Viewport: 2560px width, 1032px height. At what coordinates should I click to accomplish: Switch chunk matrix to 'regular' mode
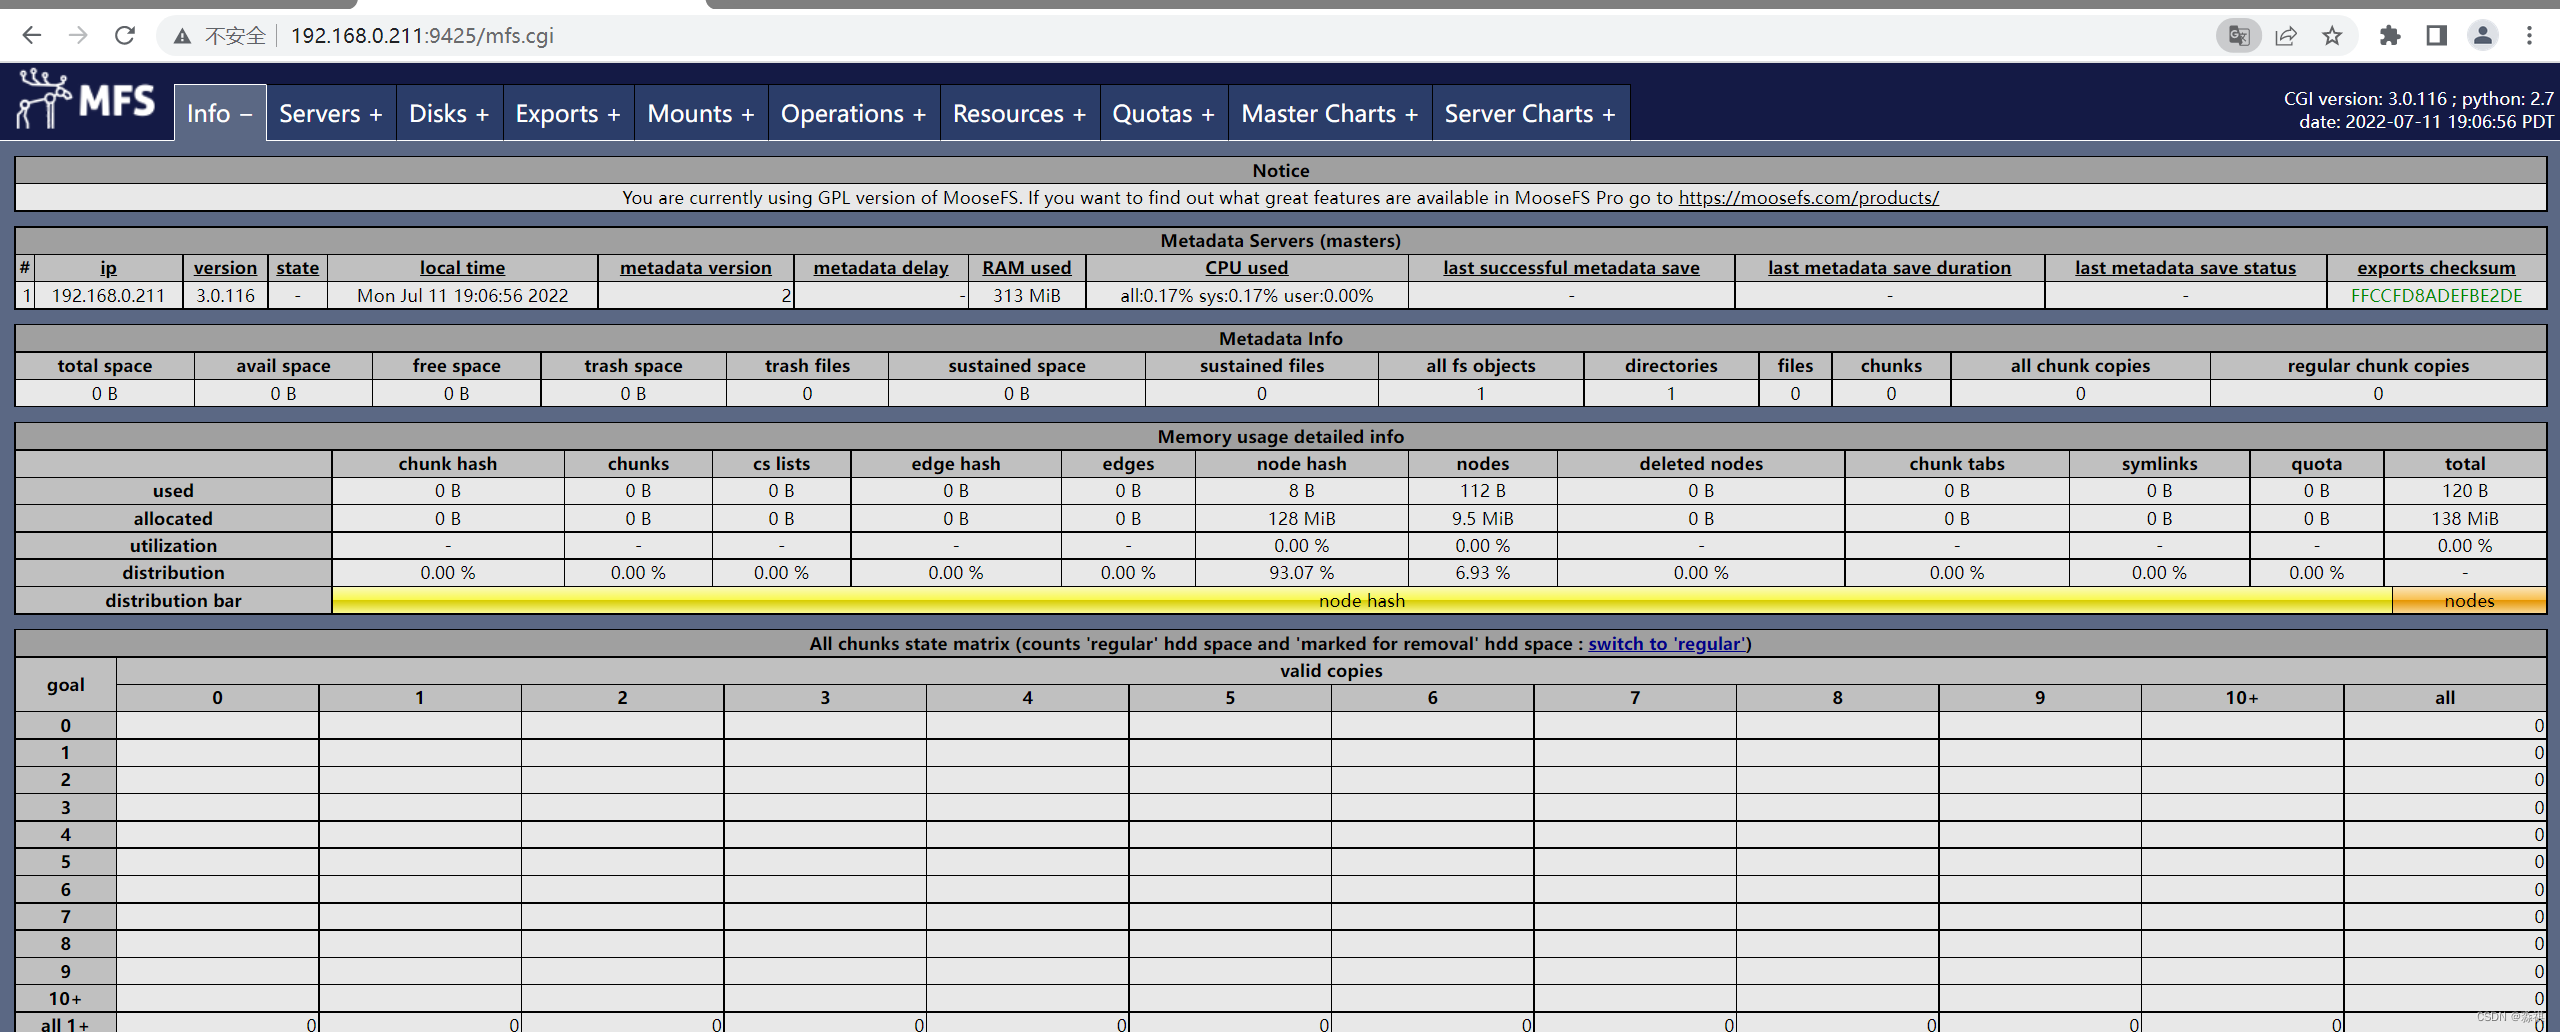coord(1667,643)
